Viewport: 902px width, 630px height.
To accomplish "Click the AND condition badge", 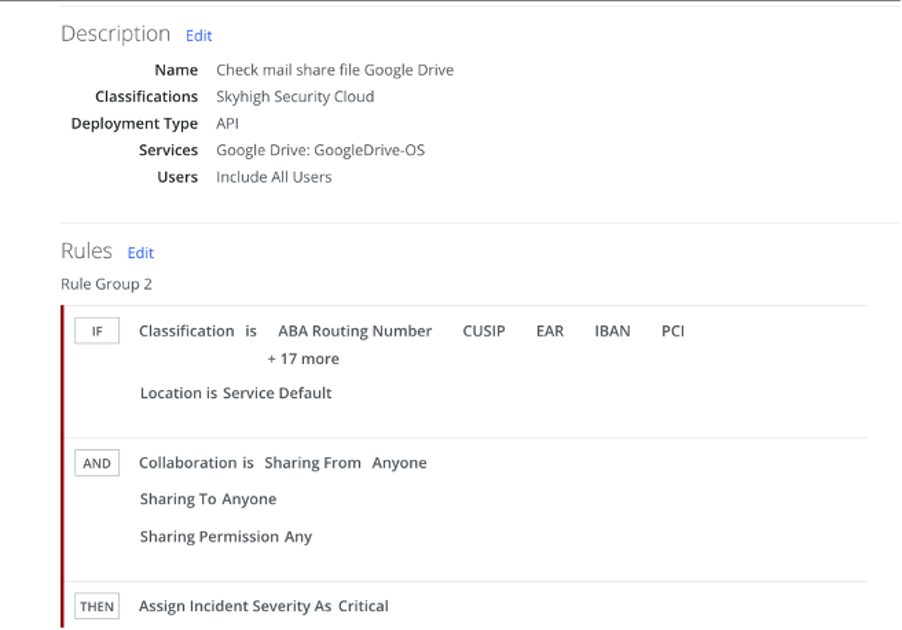I will coord(97,463).
